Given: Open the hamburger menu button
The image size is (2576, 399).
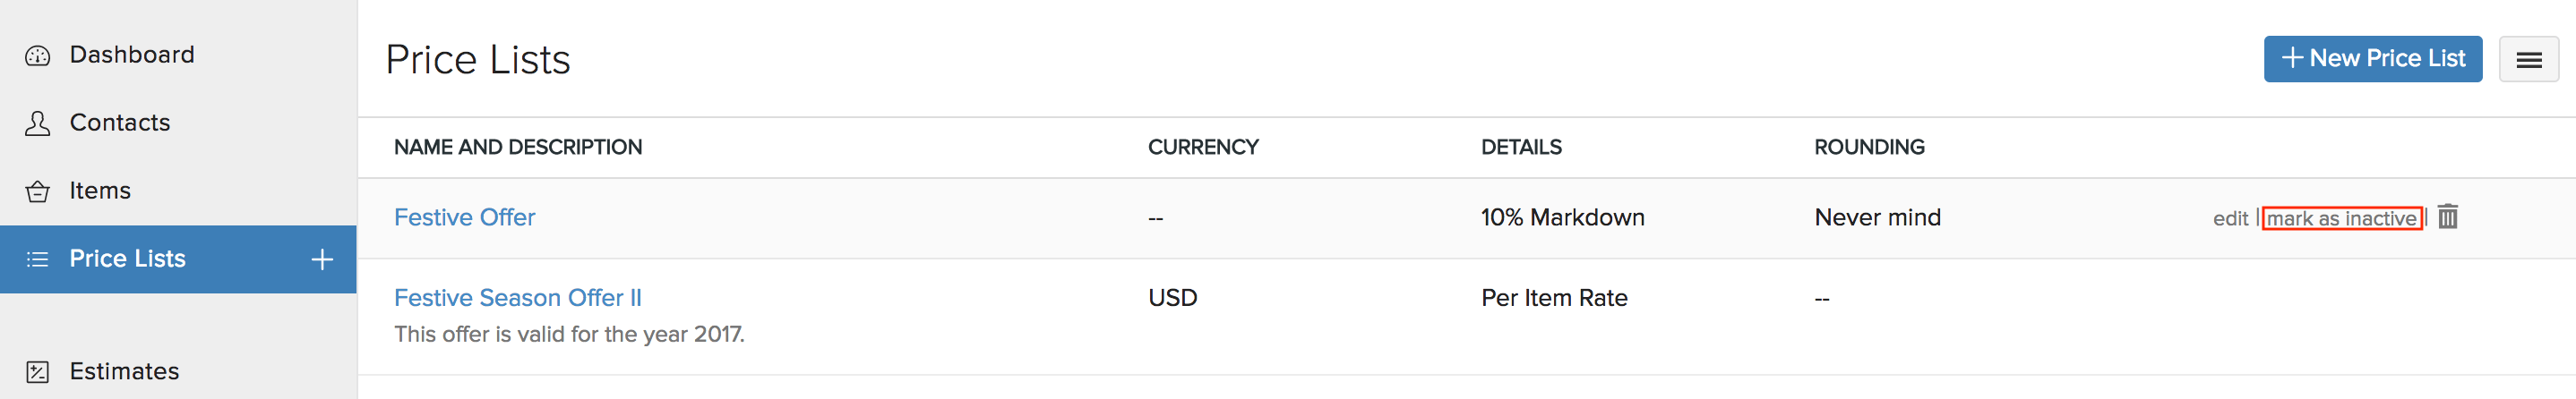Looking at the screenshot, I should pos(2528,60).
